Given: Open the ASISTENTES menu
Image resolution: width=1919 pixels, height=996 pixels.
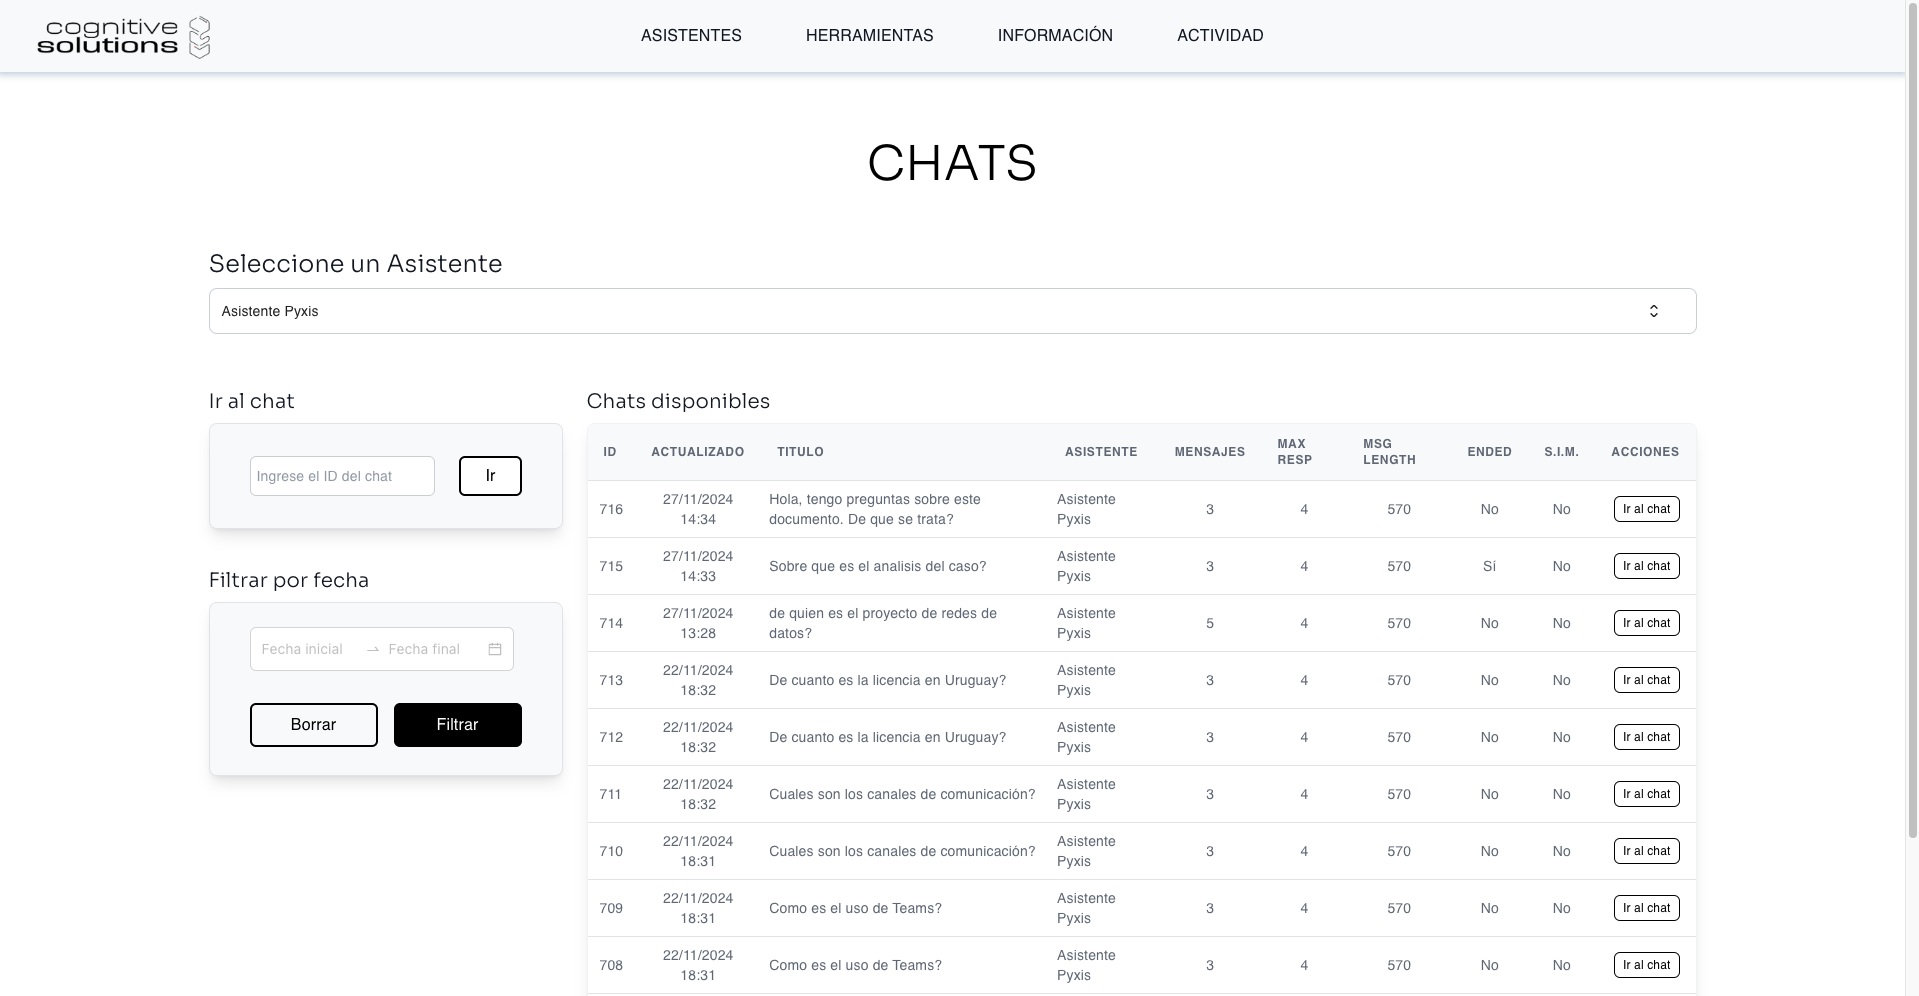Looking at the screenshot, I should (691, 35).
